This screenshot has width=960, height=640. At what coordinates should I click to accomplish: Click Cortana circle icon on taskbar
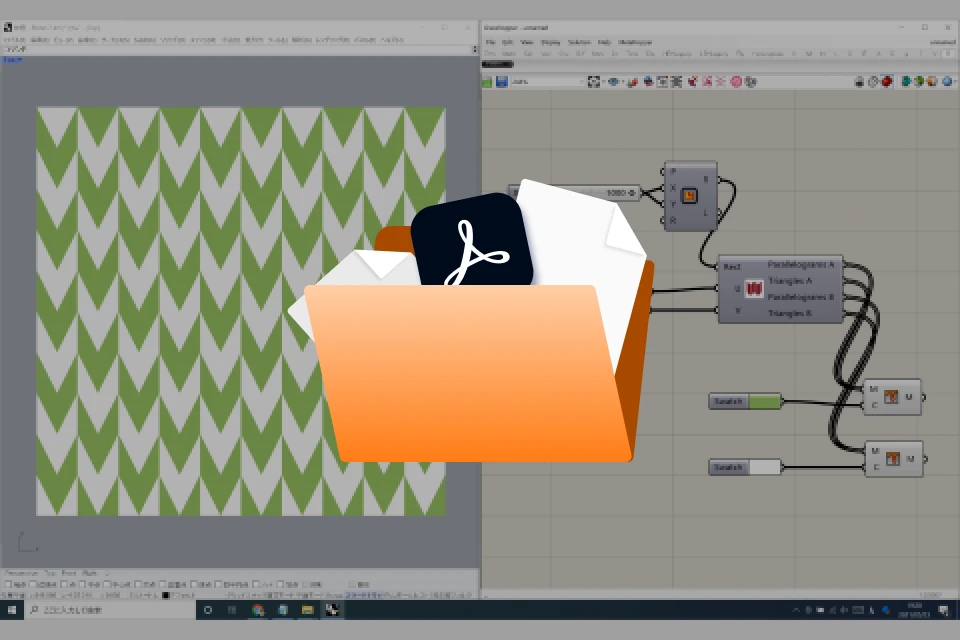tap(208, 610)
